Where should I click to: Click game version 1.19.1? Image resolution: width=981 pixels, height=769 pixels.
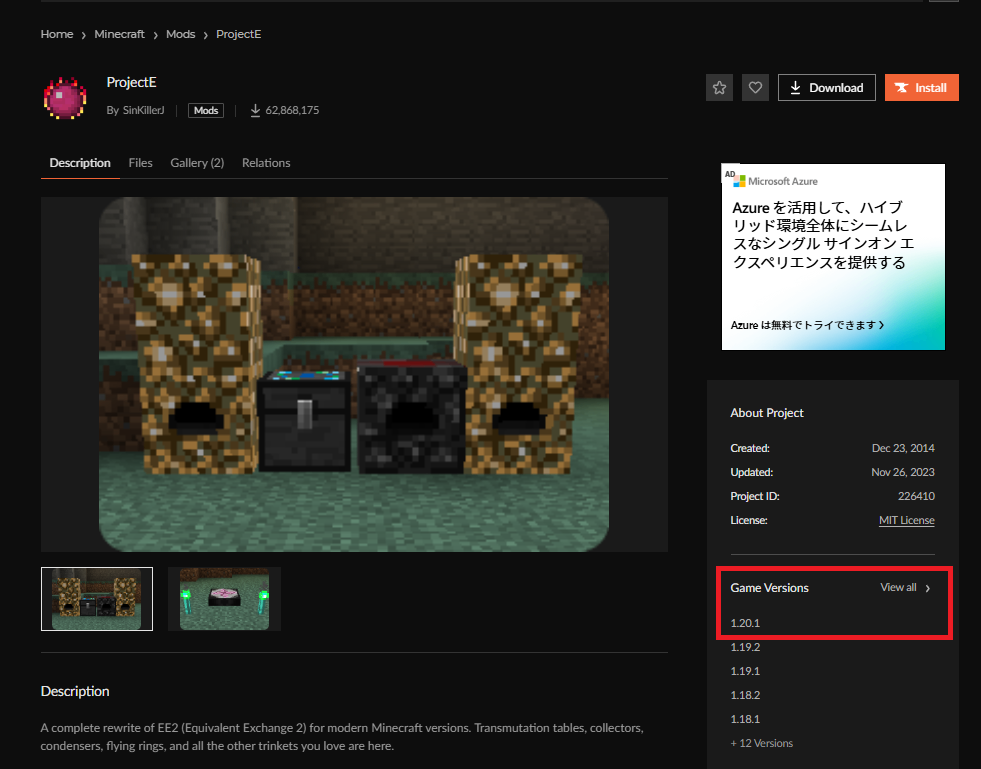click(x=745, y=671)
